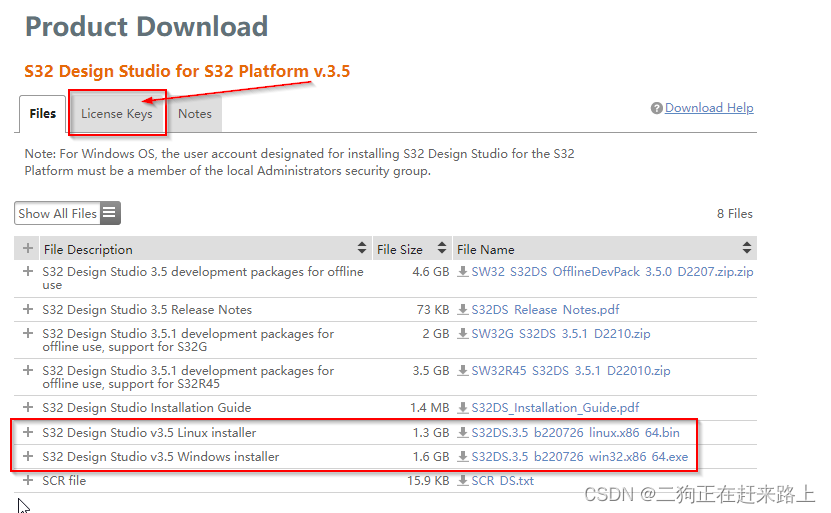Click download arrow icon beside Linux bin file
Image resolution: width=831 pixels, height=513 pixels.
[x=463, y=433]
